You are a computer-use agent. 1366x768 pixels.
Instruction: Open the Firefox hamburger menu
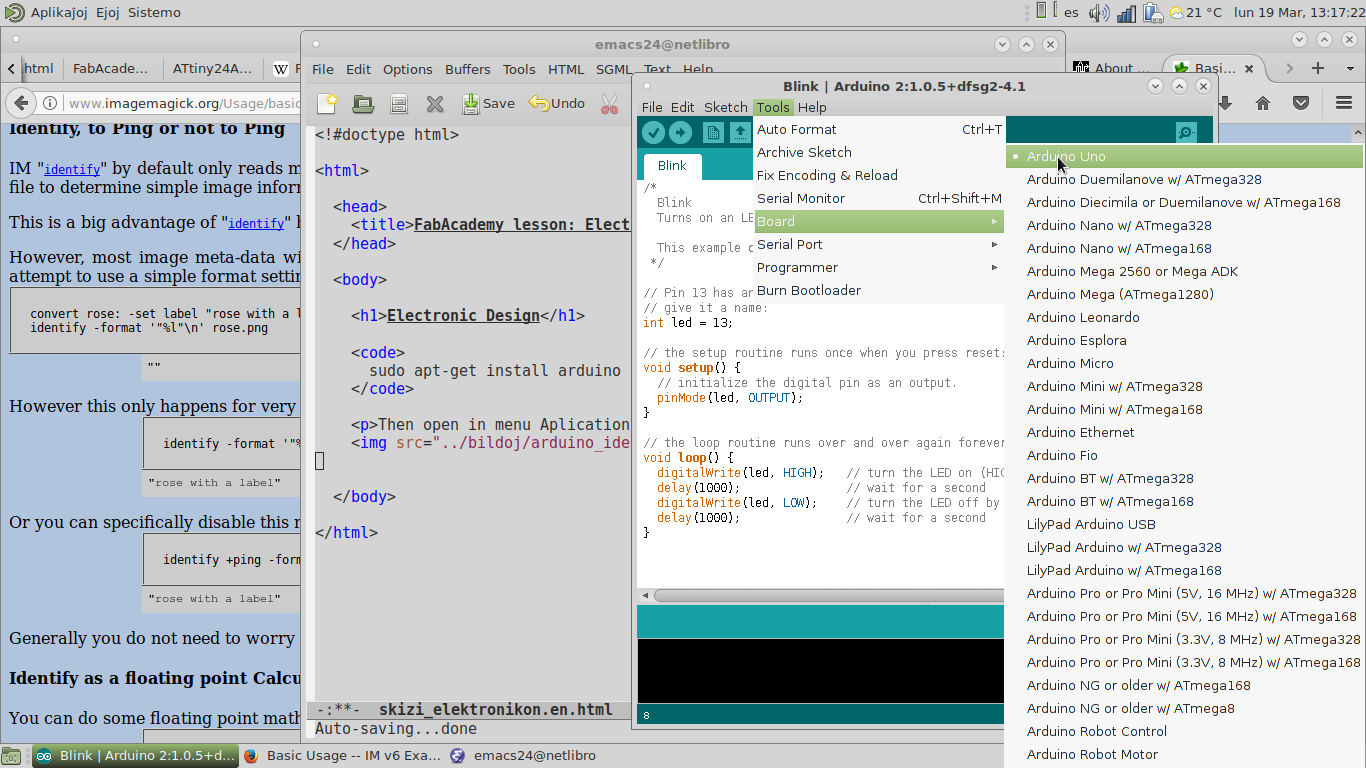pos(1344,102)
